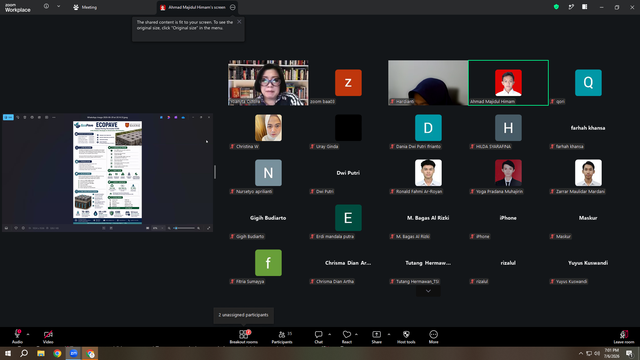Select Ahmad Majdul Himam's highlighted tile

508,83
